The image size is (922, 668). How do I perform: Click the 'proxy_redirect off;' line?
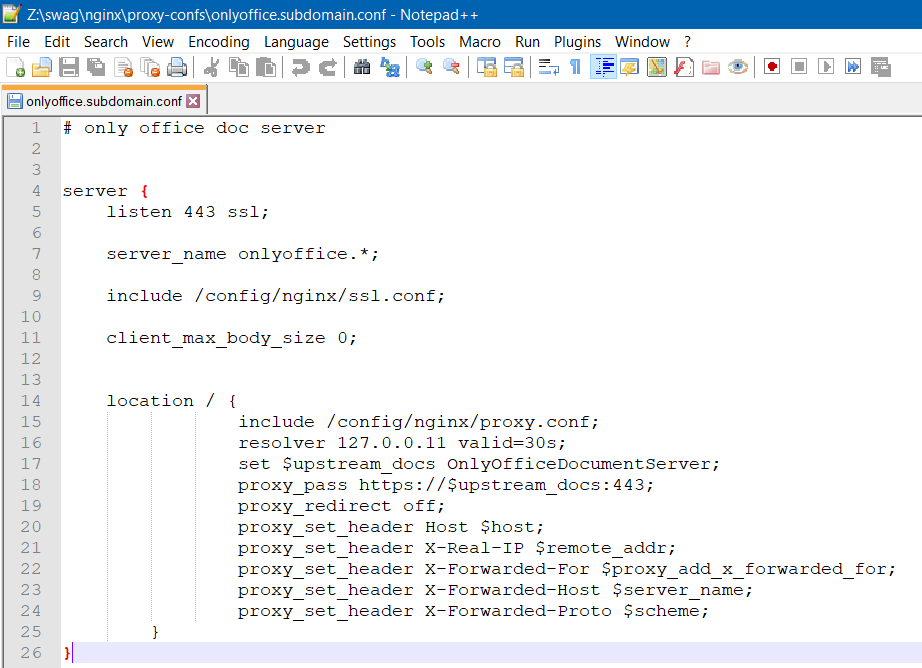coord(342,506)
